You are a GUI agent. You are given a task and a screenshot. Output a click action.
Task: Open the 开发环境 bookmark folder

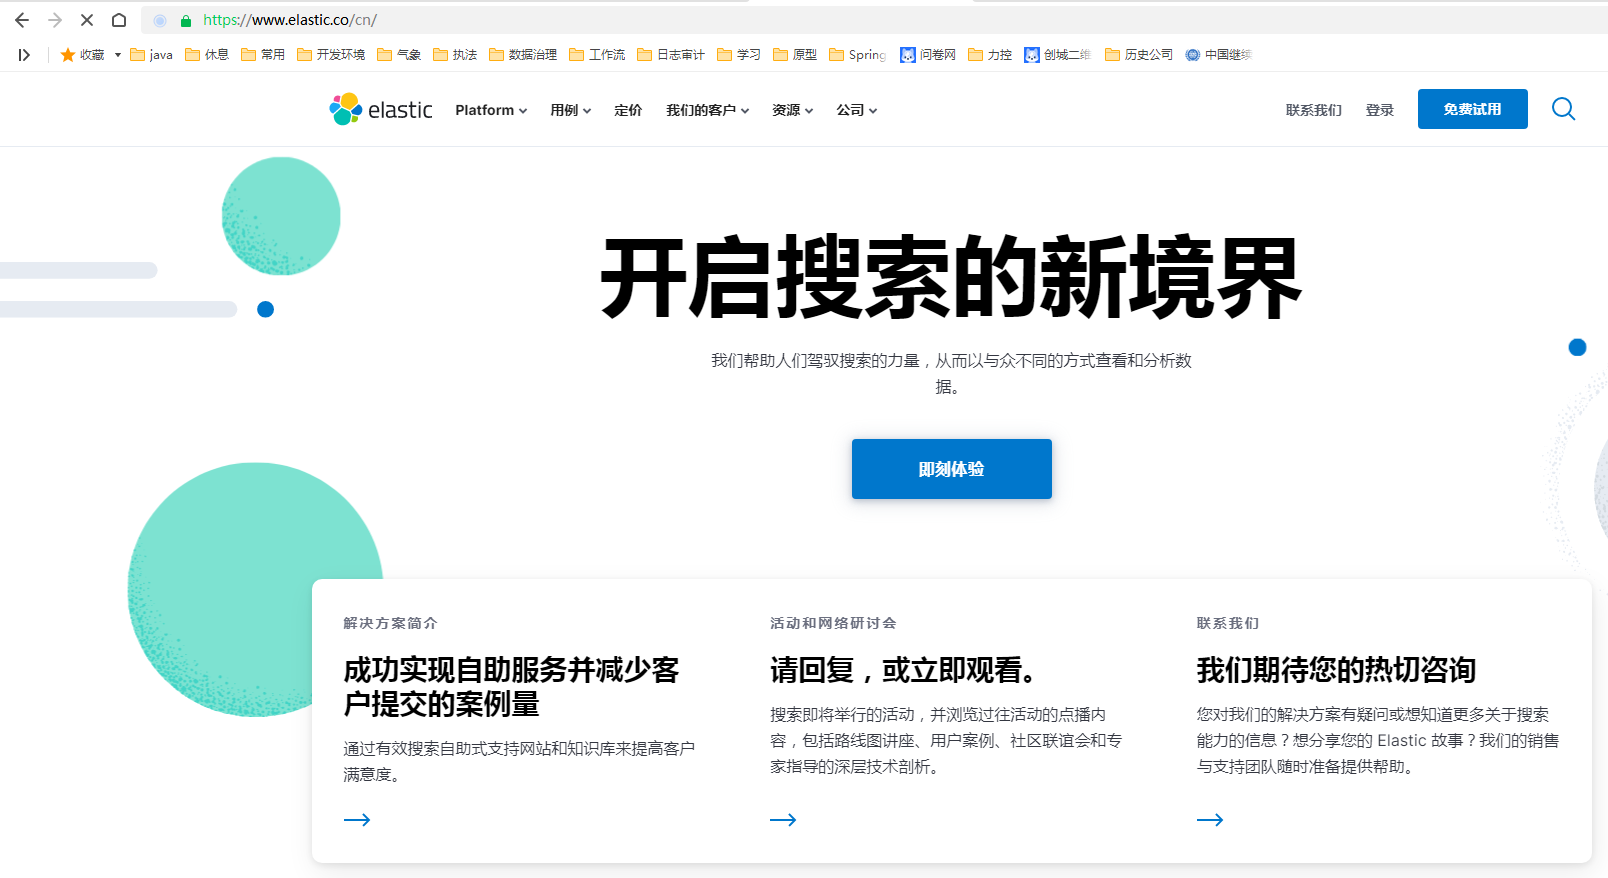(x=331, y=55)
